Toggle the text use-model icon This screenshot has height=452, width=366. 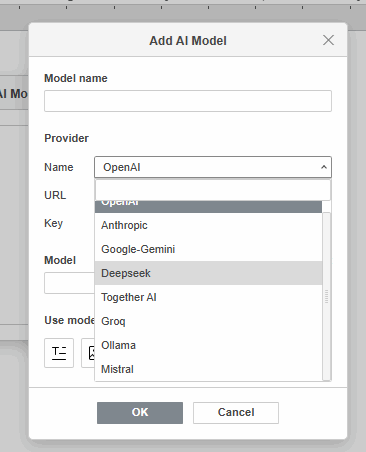[x=59, y=353]
